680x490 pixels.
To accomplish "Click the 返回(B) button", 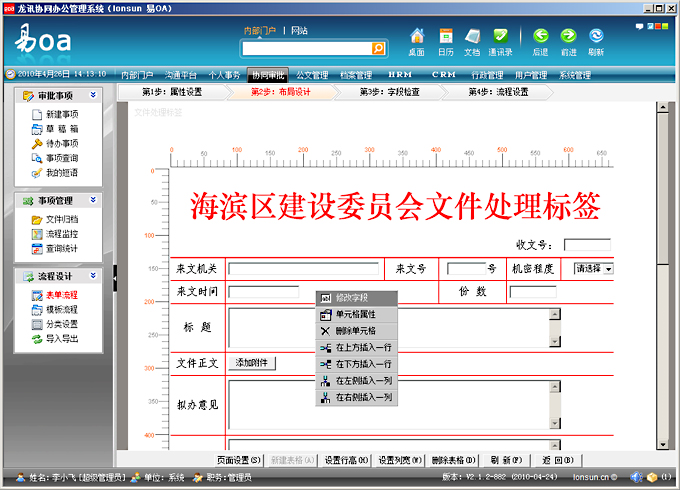I will [558, 461].
